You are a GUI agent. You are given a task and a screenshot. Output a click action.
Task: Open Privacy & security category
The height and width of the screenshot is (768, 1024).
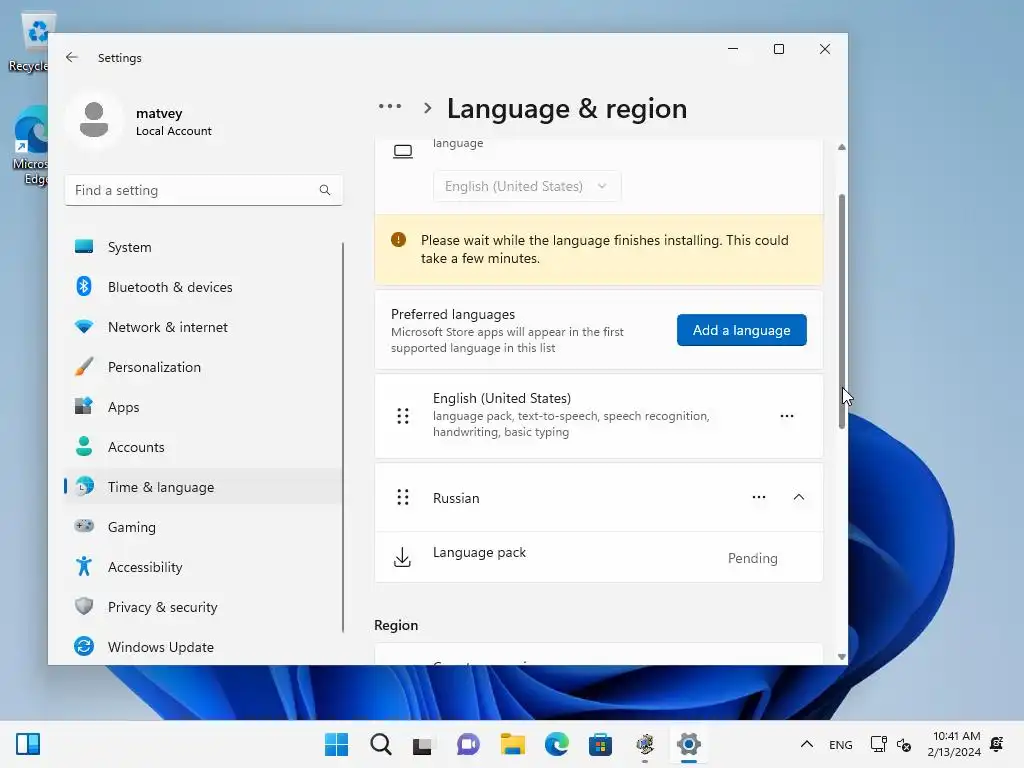pos(202,607)
